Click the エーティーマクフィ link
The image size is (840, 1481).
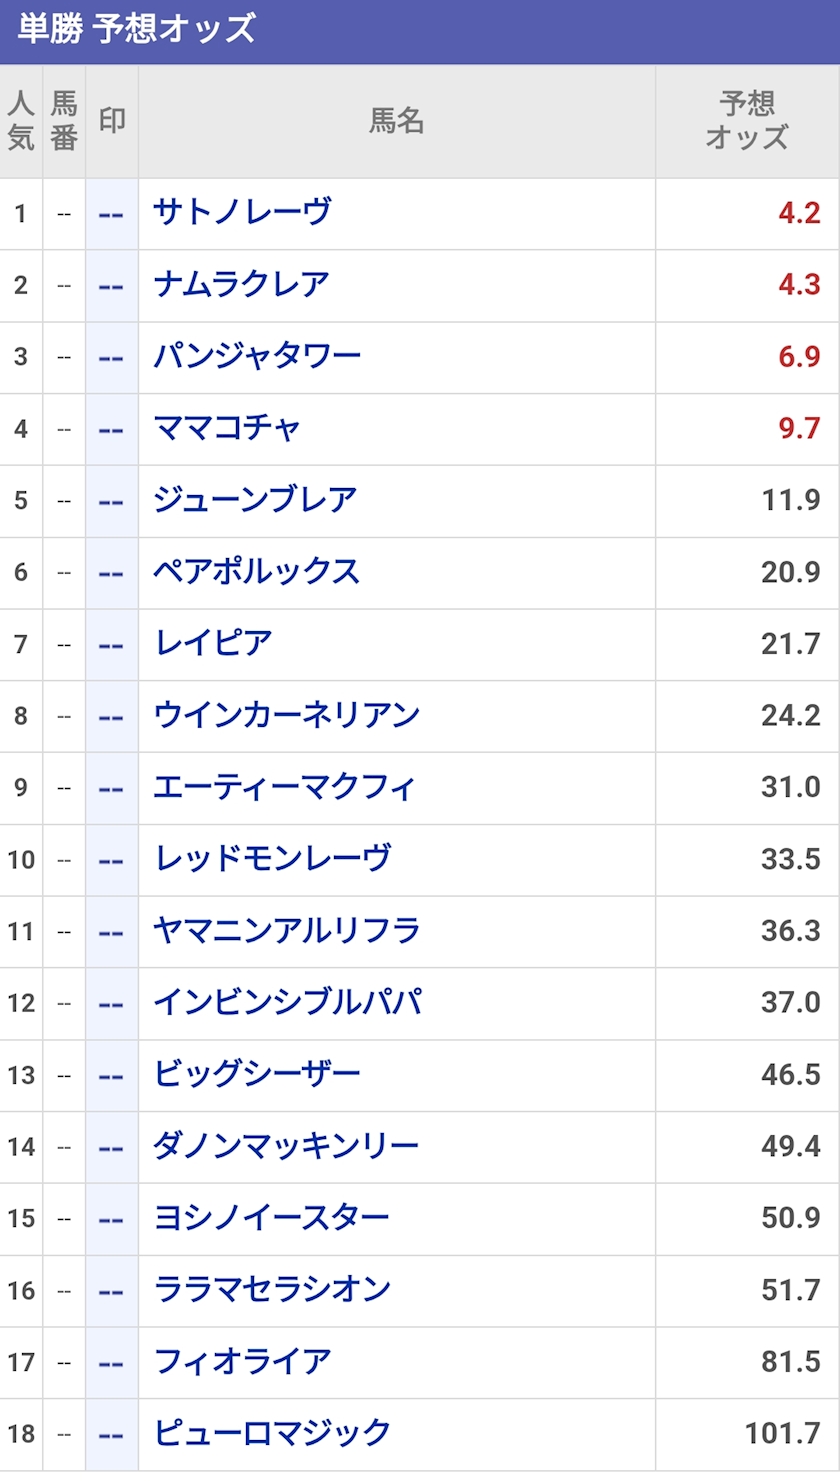pos(284,788)
